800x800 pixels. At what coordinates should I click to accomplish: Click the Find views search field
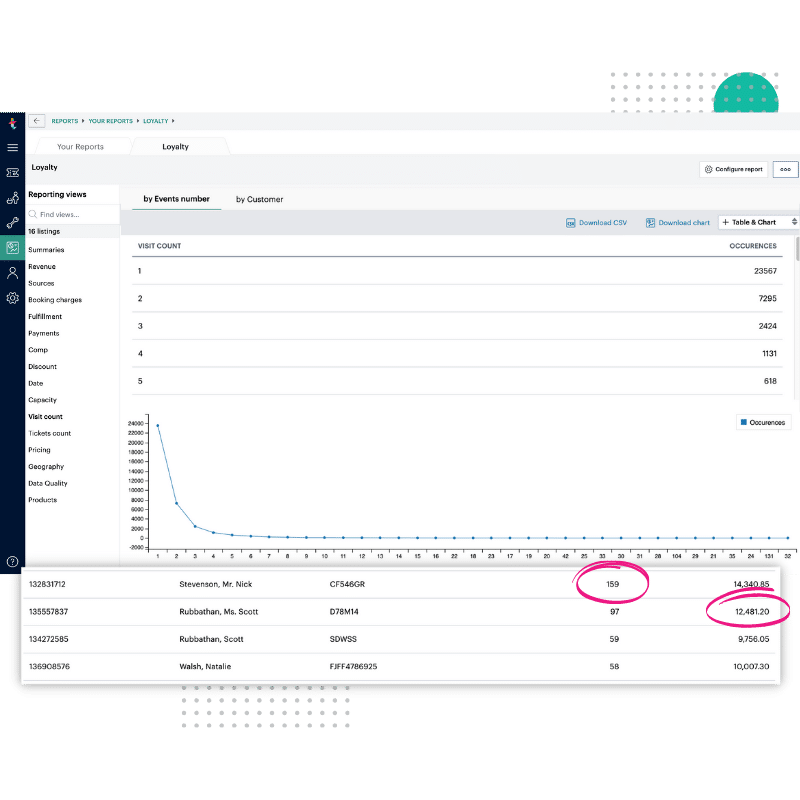tap(70, 214)
